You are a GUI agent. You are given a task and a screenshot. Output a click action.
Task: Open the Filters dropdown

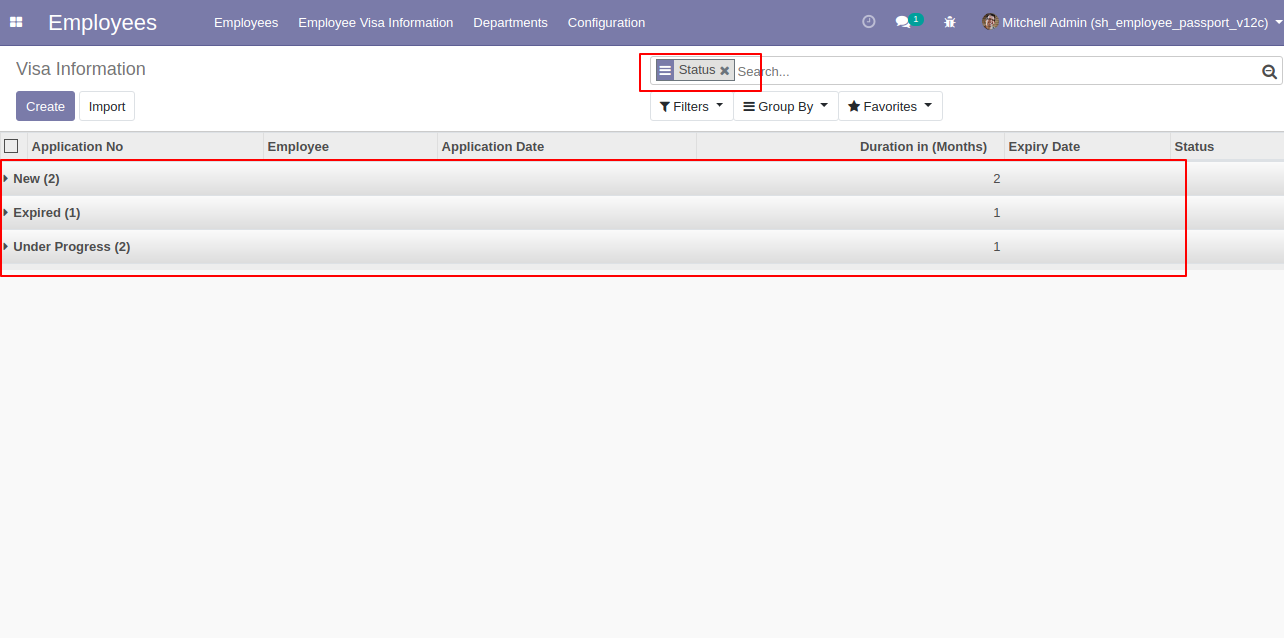[x=691, y=106]
